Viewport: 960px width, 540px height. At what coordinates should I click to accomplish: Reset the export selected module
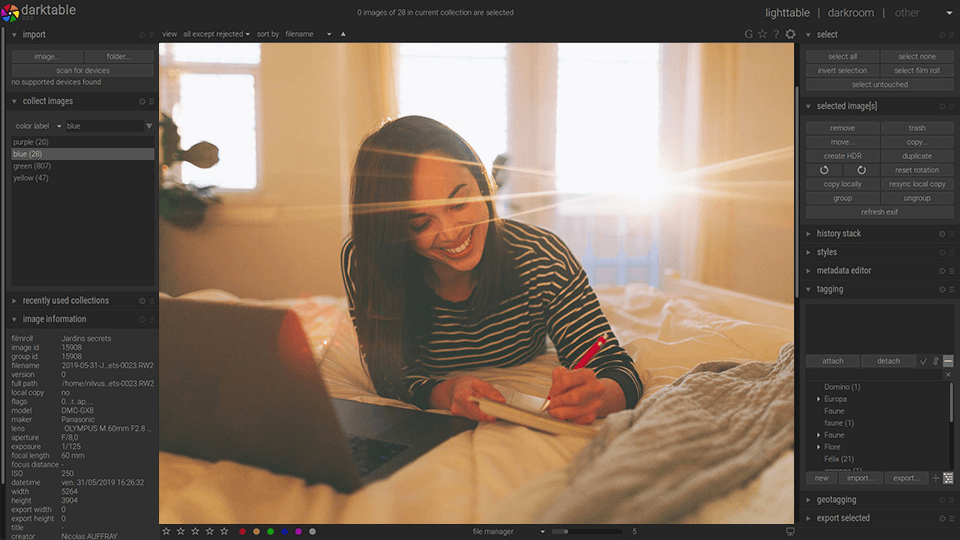[x=942, y=519]
